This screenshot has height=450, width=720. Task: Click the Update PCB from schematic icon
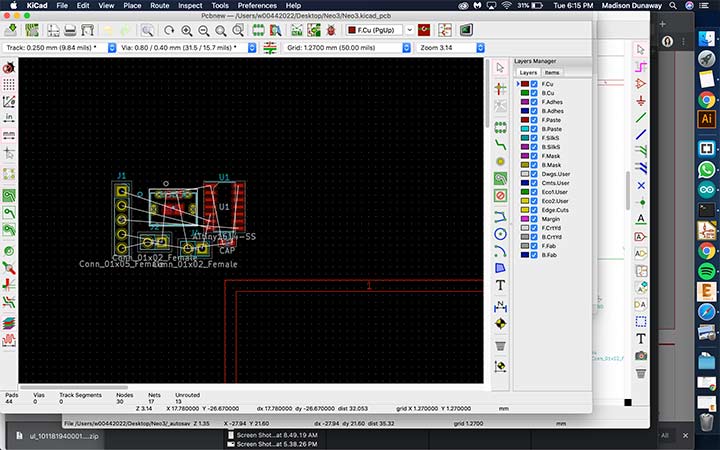click(314, 30)
